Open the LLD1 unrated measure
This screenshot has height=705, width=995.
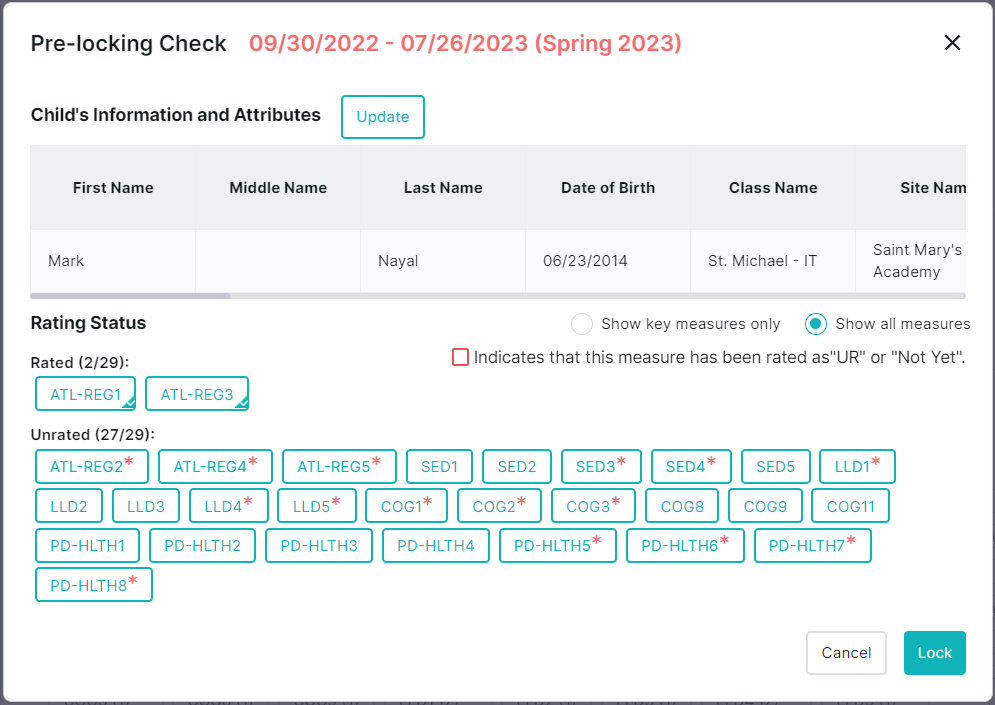857,467
